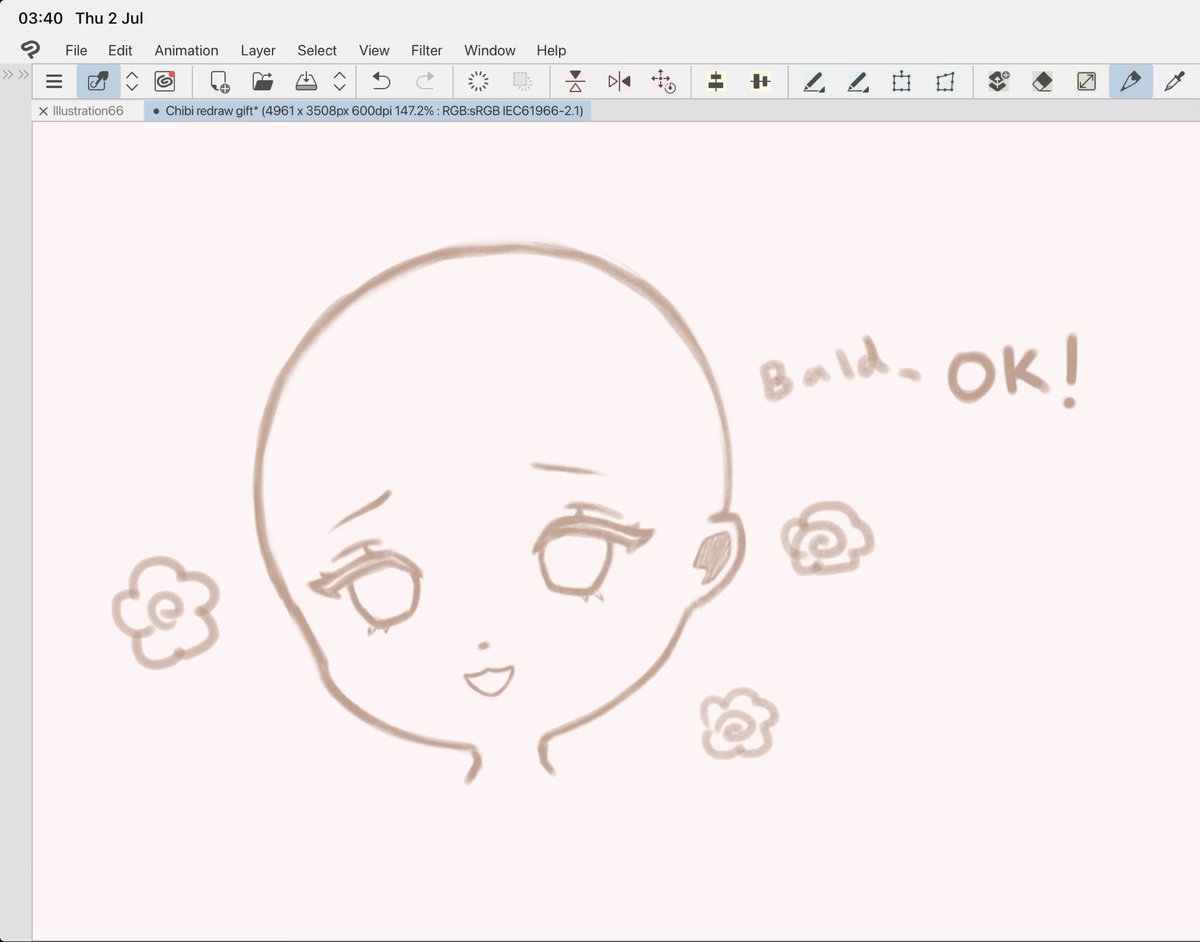Screen dimensions: 1200x942
Task: Flip the canvas horizontally
Action: 619,82
